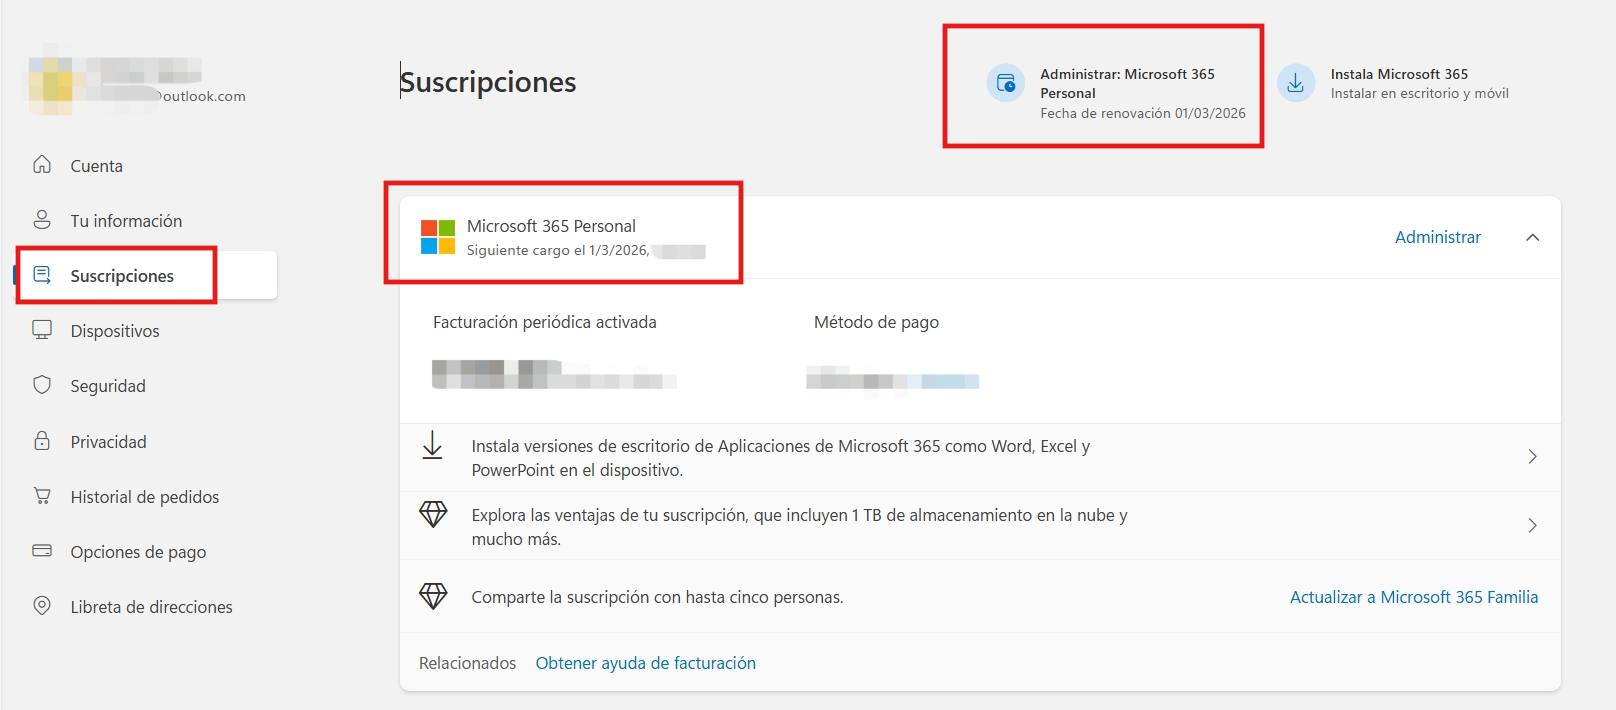This screenshot has width=1616, height=710.
Task: Click the Tu información person icon
Action: (x=42, y=219)
